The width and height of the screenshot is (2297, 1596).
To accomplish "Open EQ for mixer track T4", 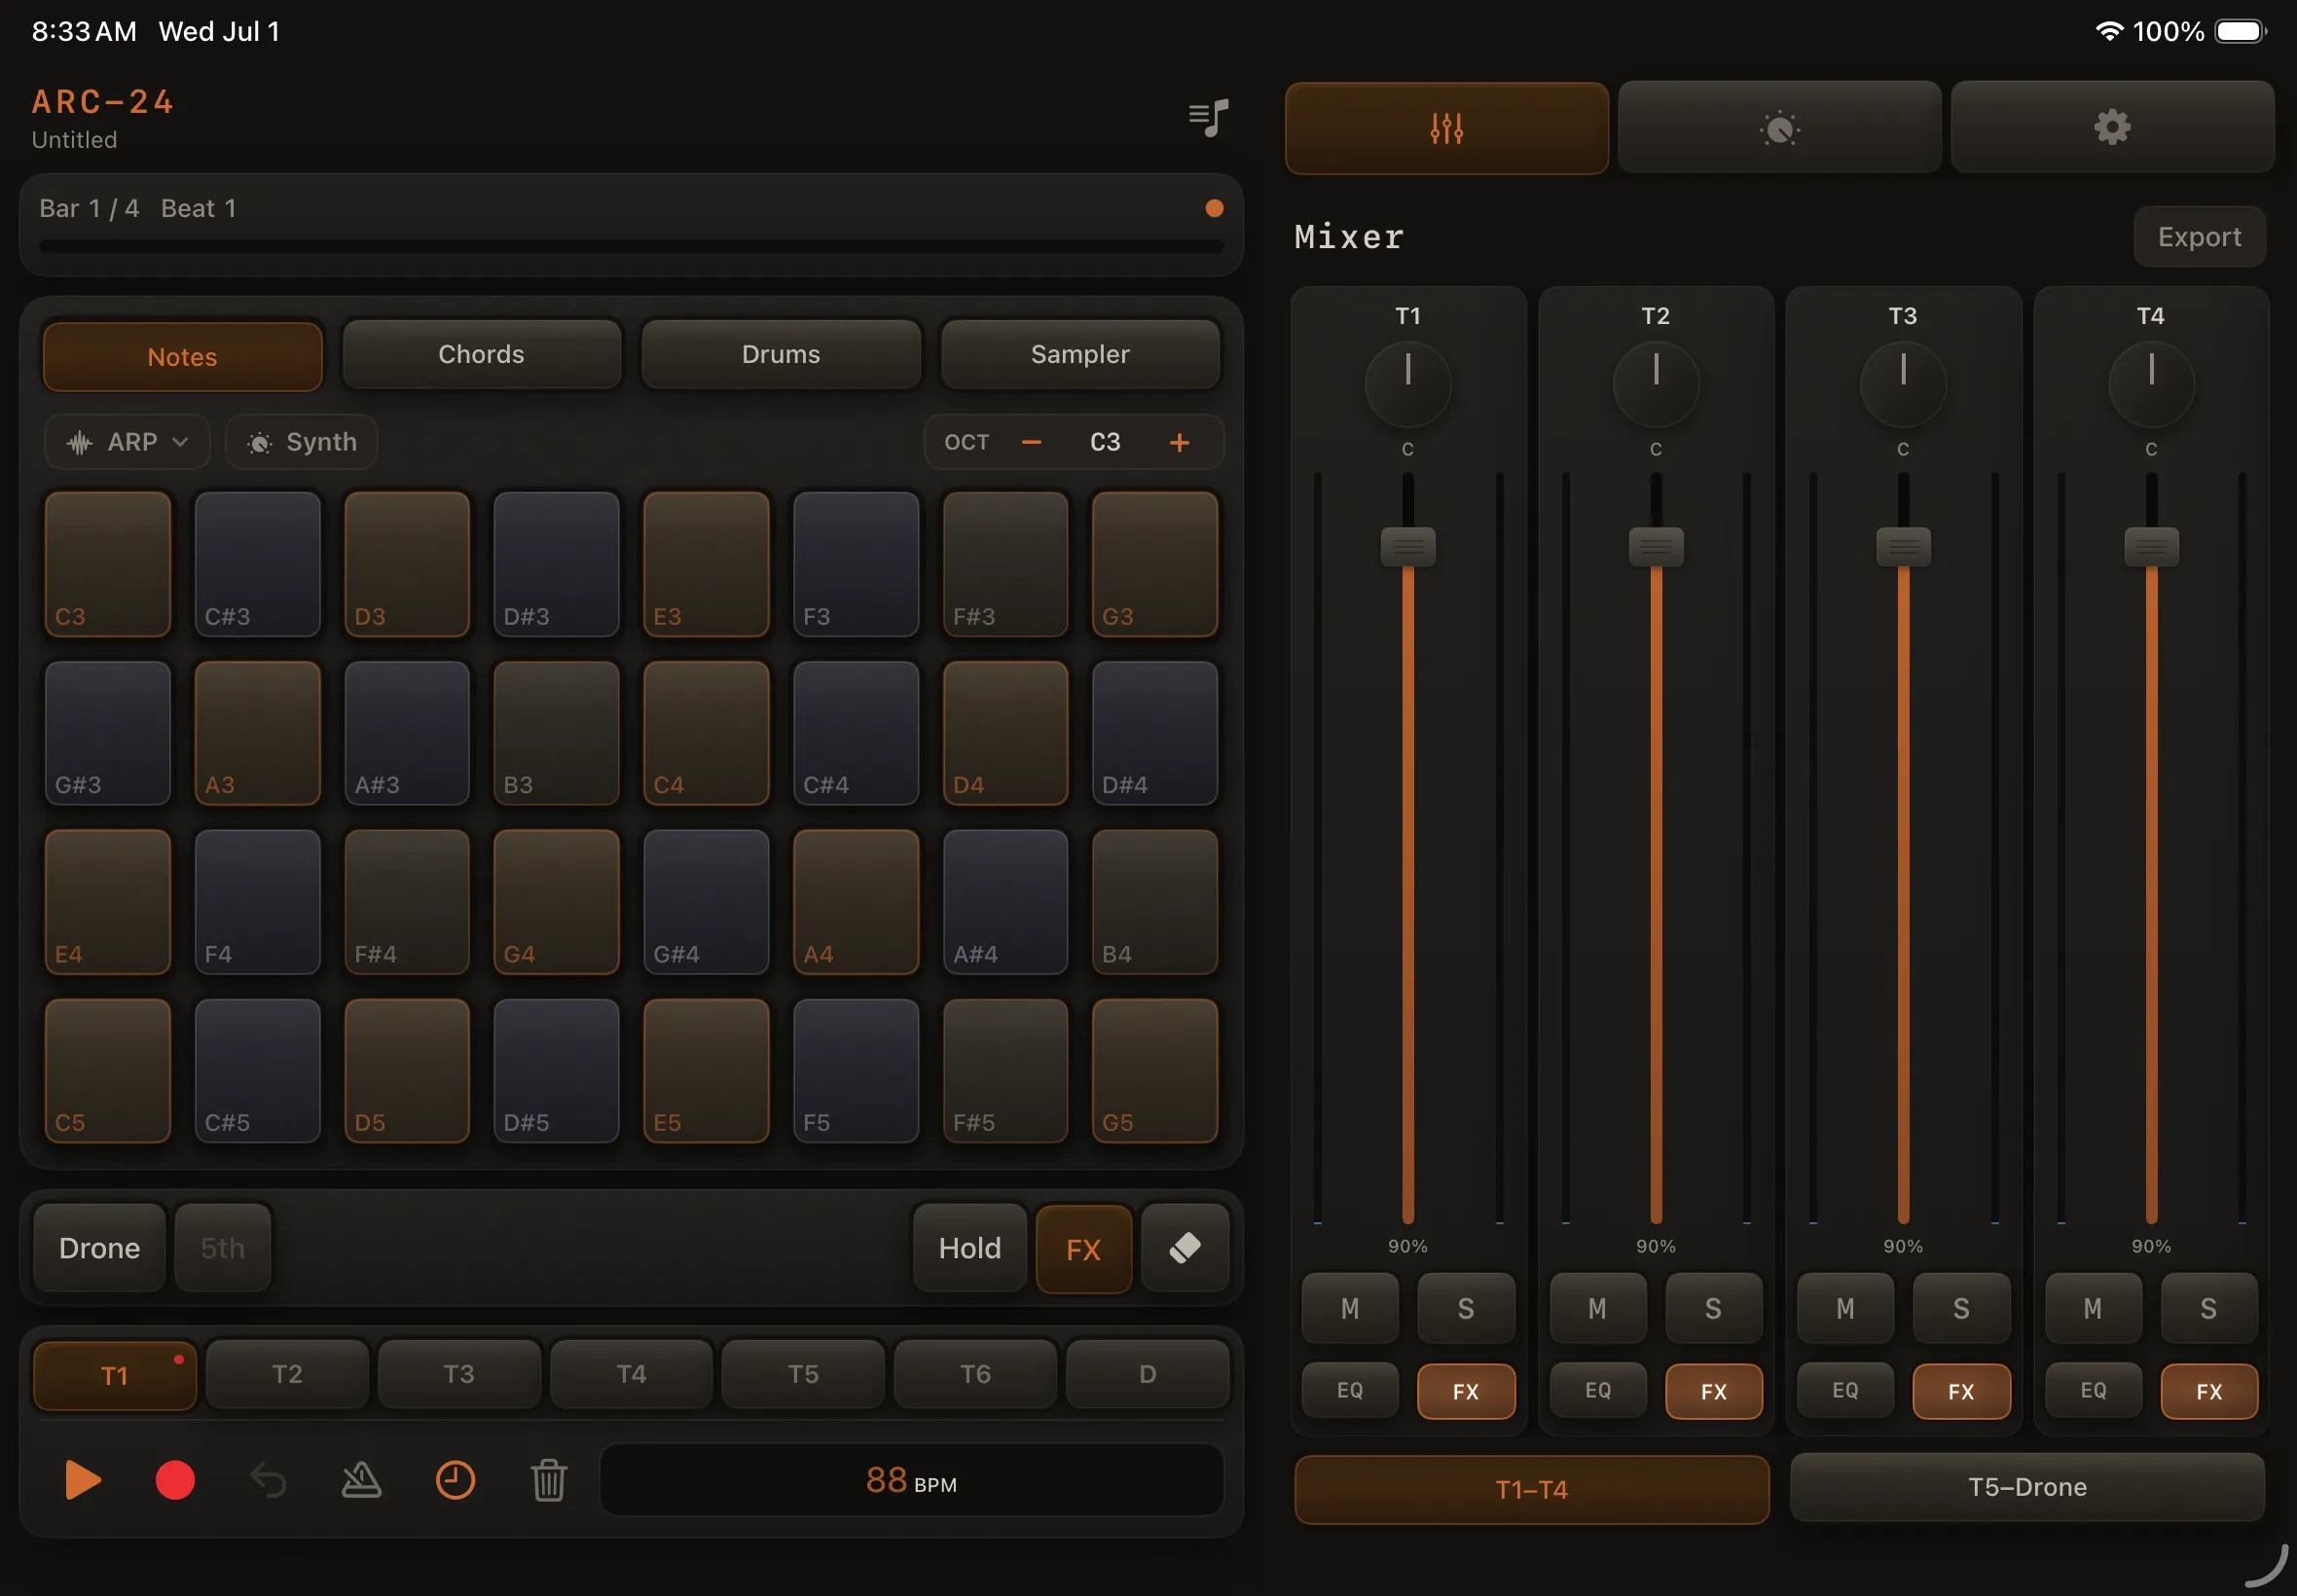I will tap(2092, 1390).
